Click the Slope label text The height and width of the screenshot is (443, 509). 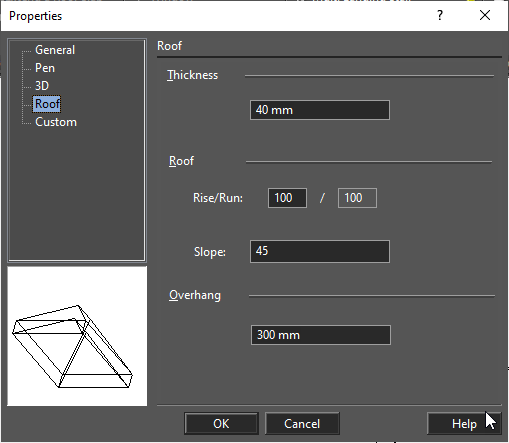click(x=210, y=252)
